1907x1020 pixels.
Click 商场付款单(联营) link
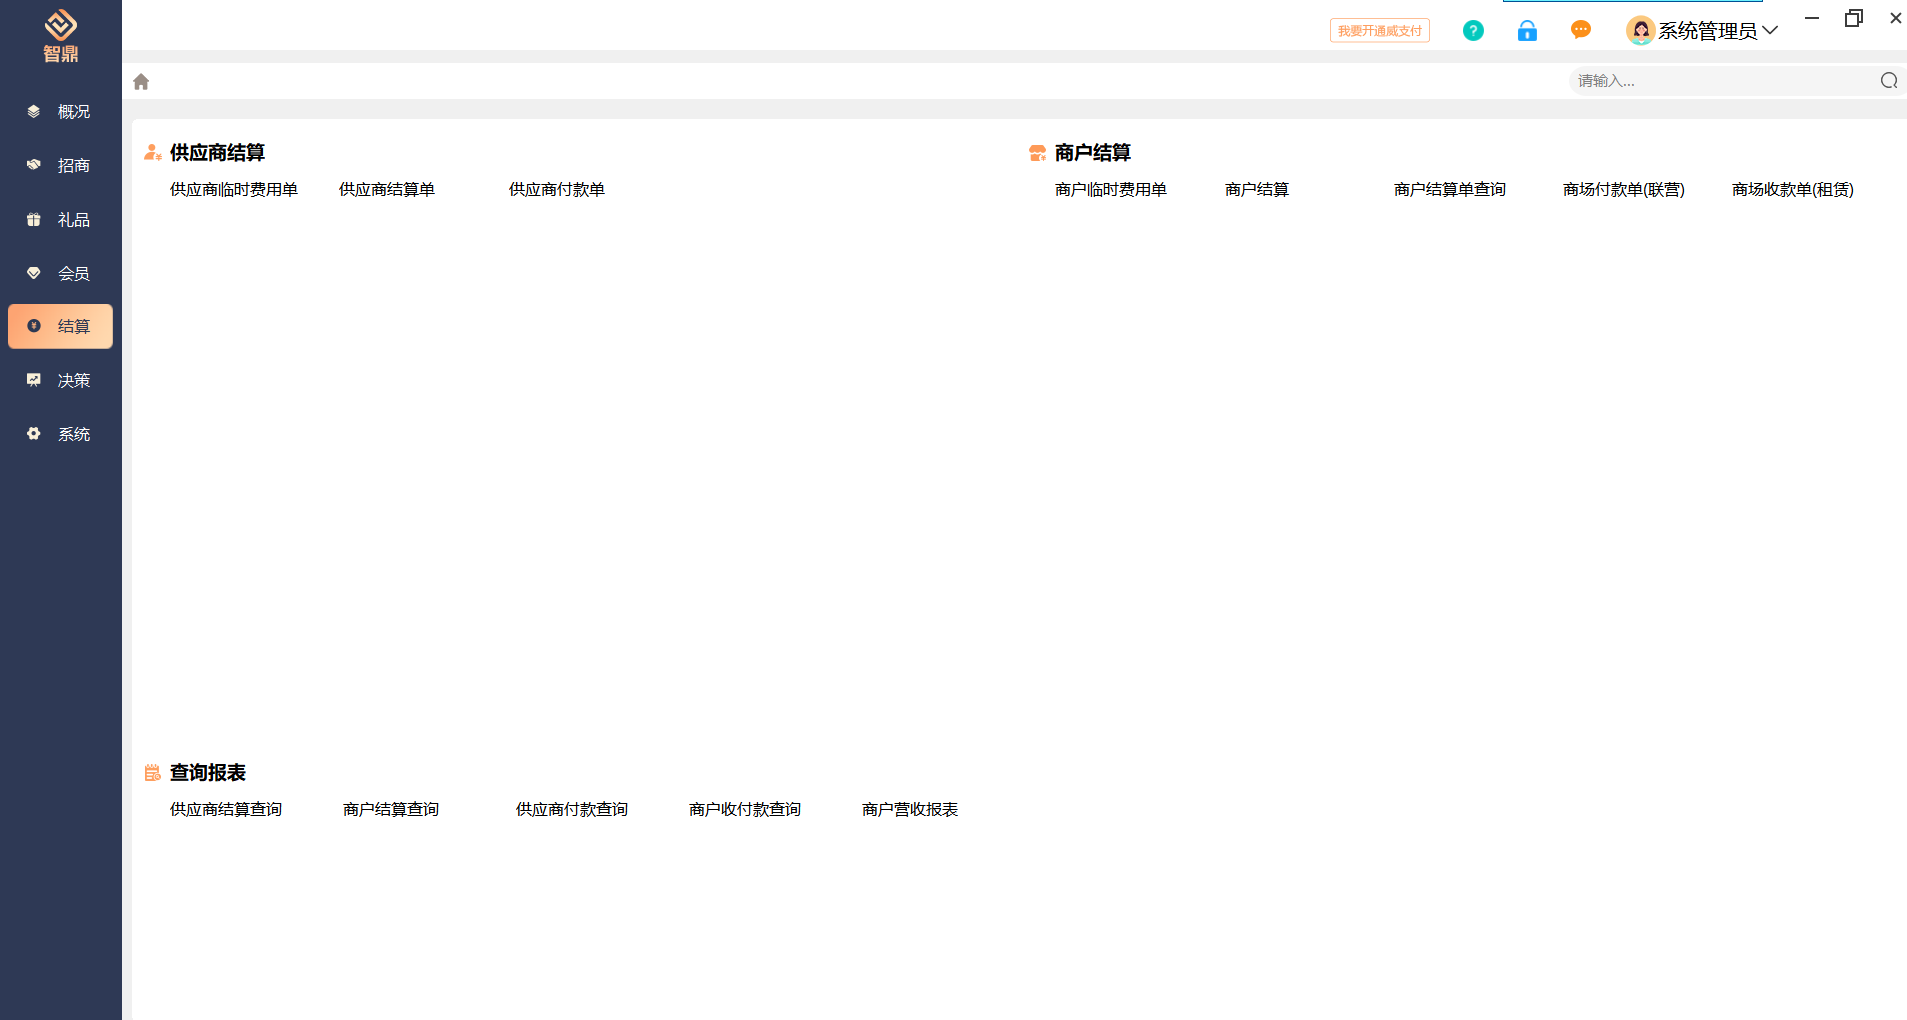coord(1623,190)
